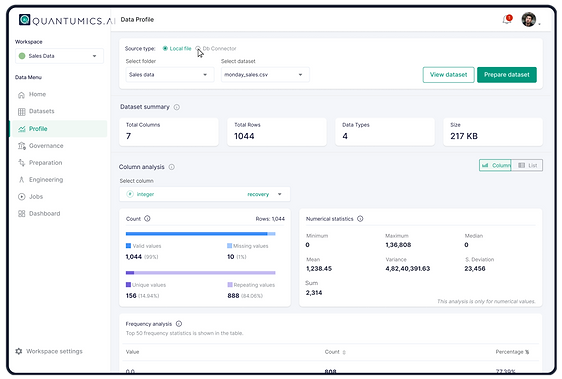Viewport: 562px width, 379px height.
Task: Show info icon next to Count
Action: coord(147,218)
